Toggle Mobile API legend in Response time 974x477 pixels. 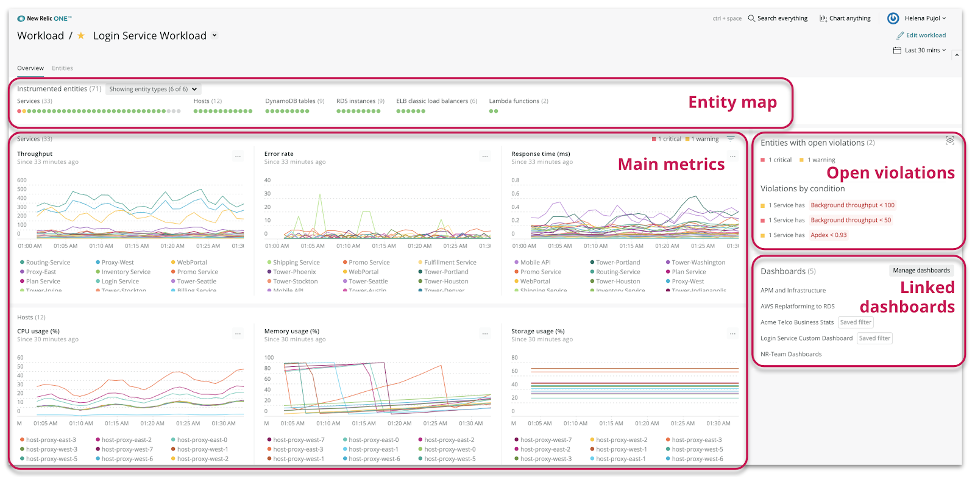coord(534,263)
